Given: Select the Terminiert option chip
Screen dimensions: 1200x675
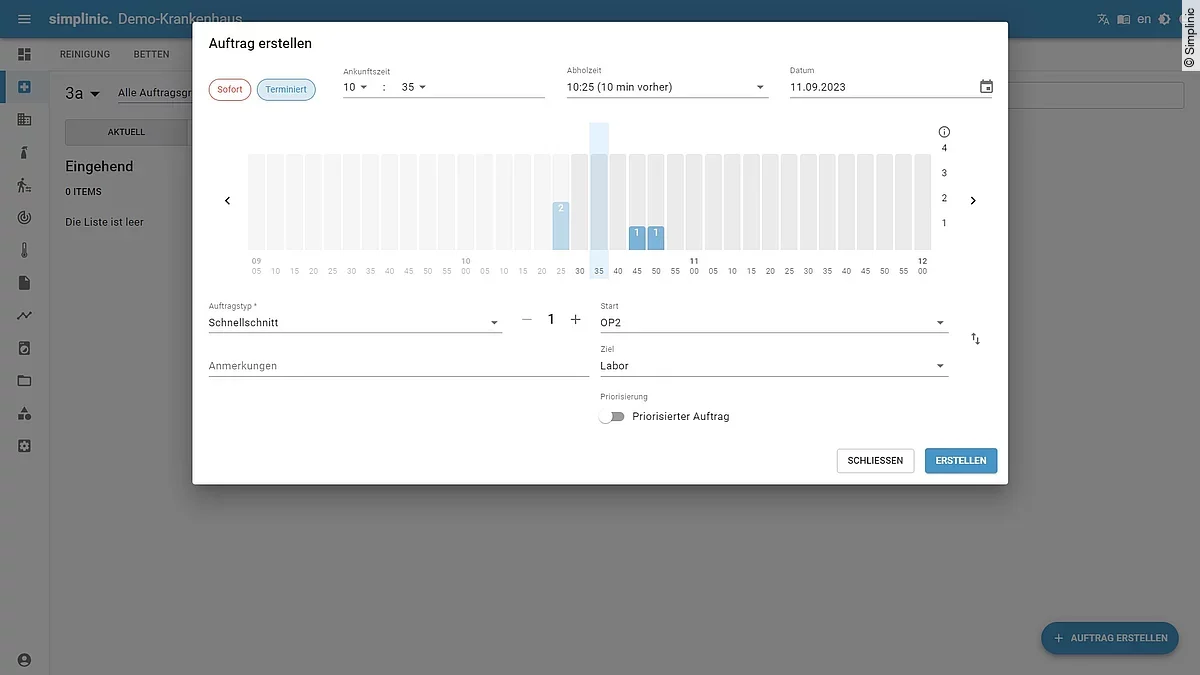Looking at the screenshot, I should [286, 90].
